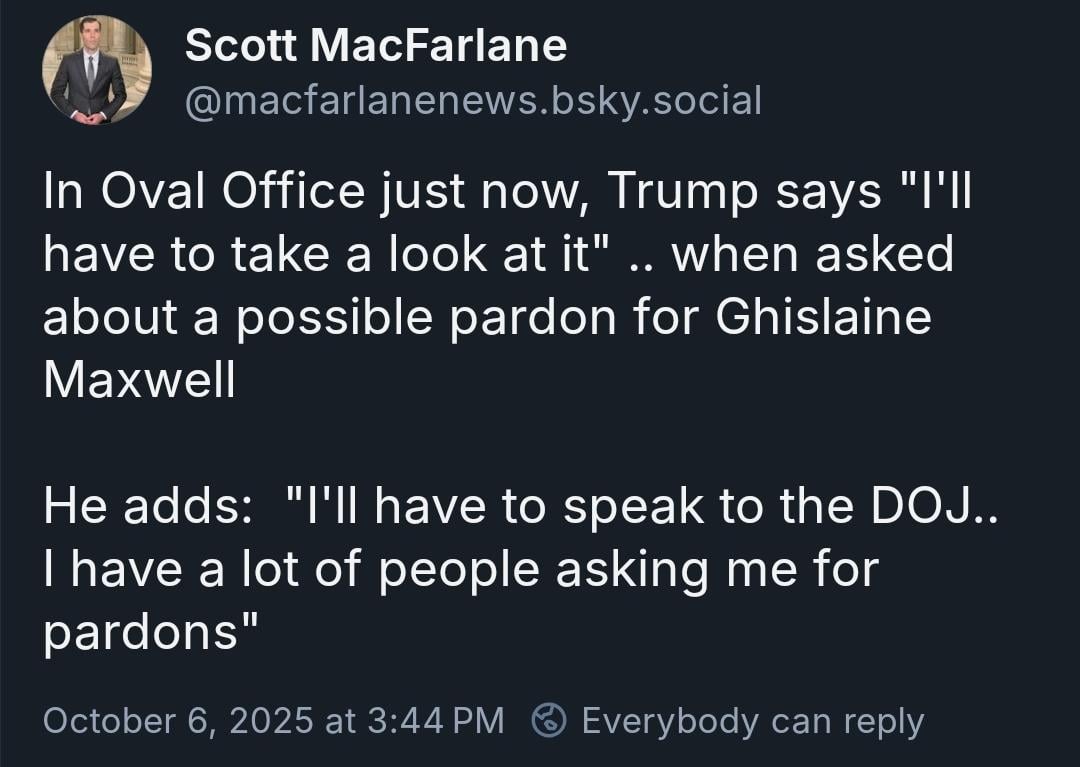Open the October 6, 2025 date link
Screen dimensions: 1080x767
[178, 720]
